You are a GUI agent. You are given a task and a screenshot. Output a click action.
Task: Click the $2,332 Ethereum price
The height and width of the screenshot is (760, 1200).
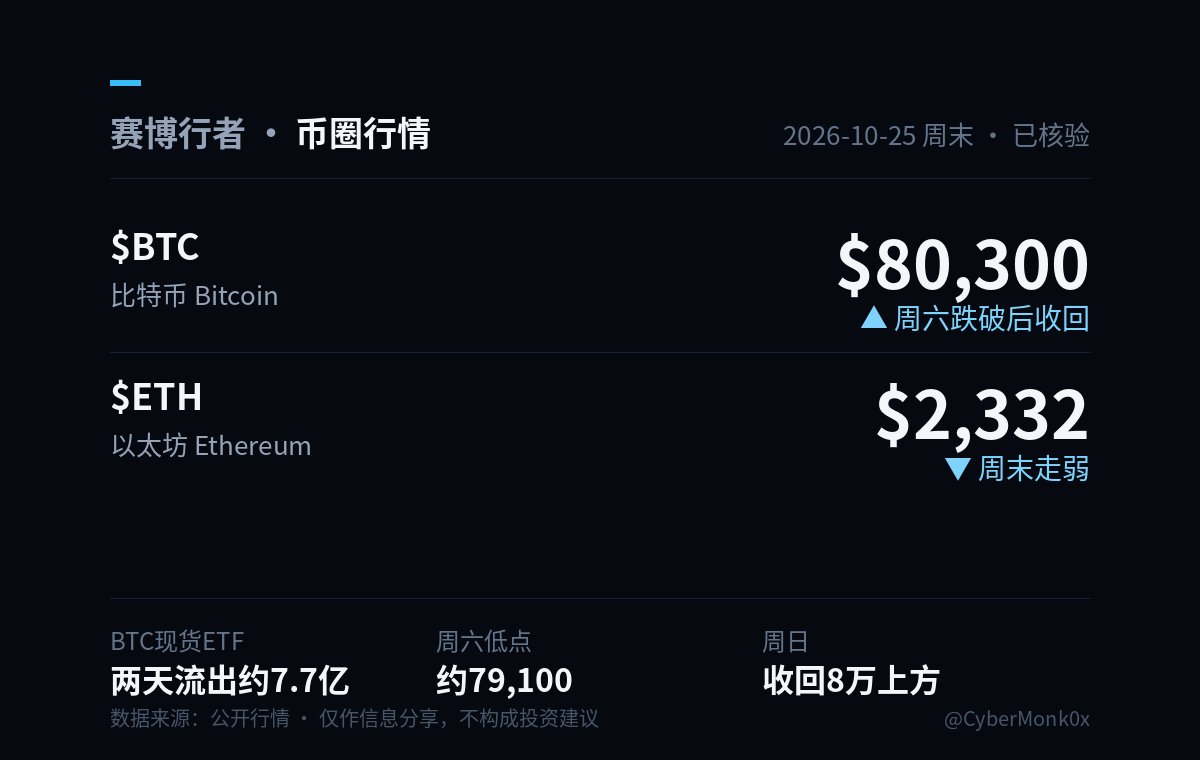tap(983, 415)
